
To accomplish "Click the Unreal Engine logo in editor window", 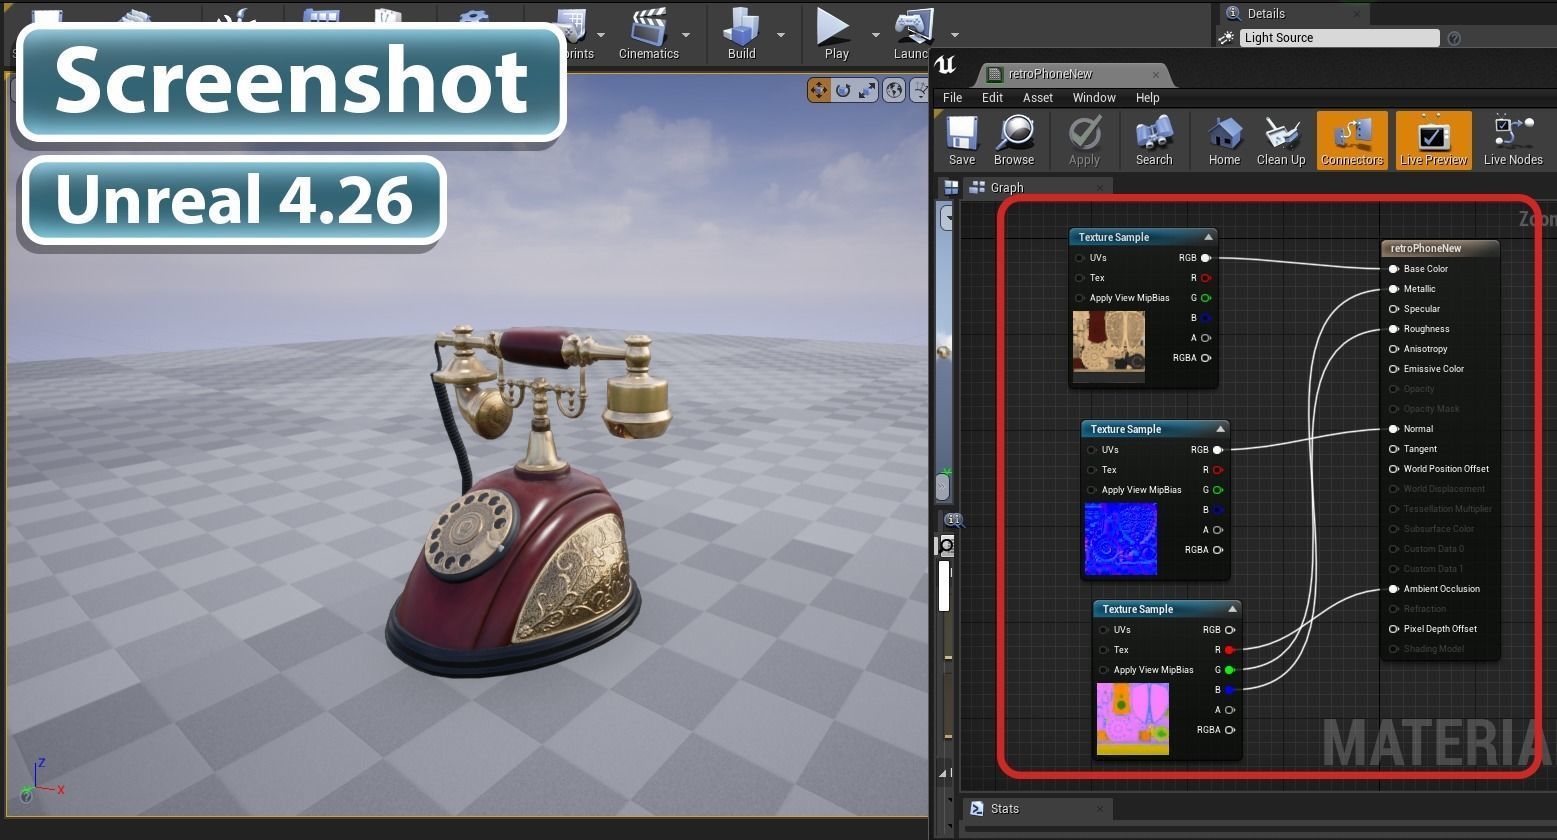I will tap(945, 66).
